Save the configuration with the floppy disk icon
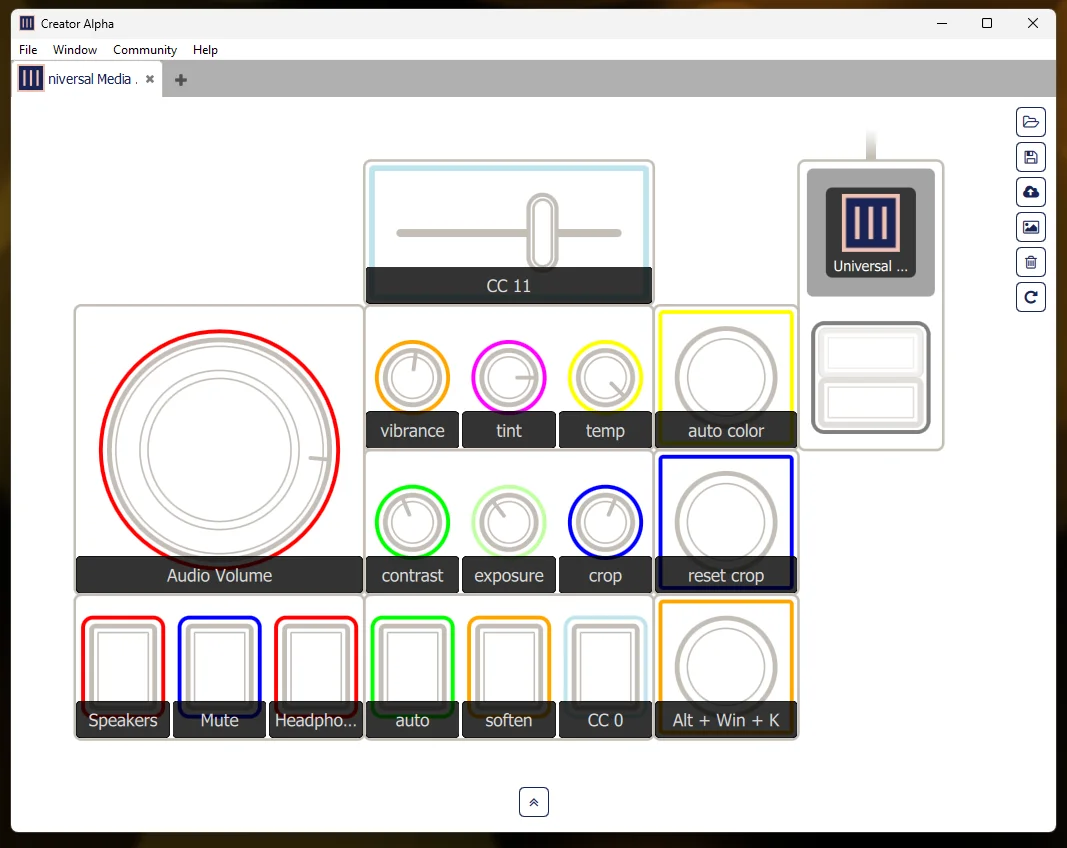 [1031, 156]
